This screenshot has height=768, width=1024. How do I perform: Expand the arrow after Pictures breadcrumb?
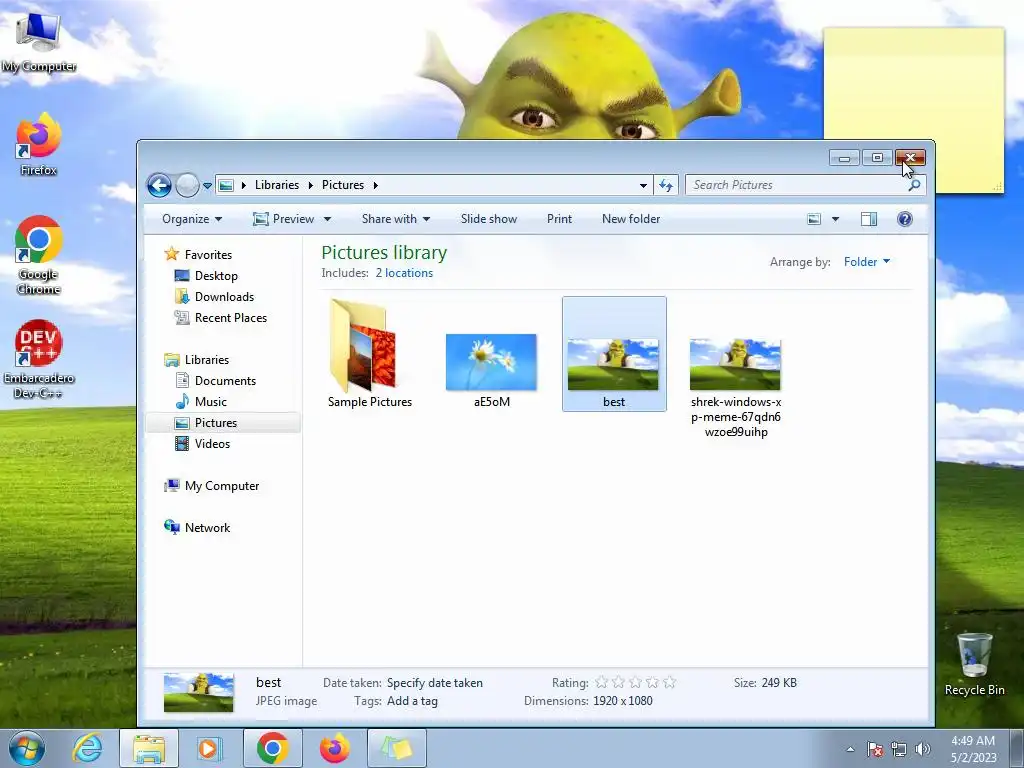coord(376,185)
